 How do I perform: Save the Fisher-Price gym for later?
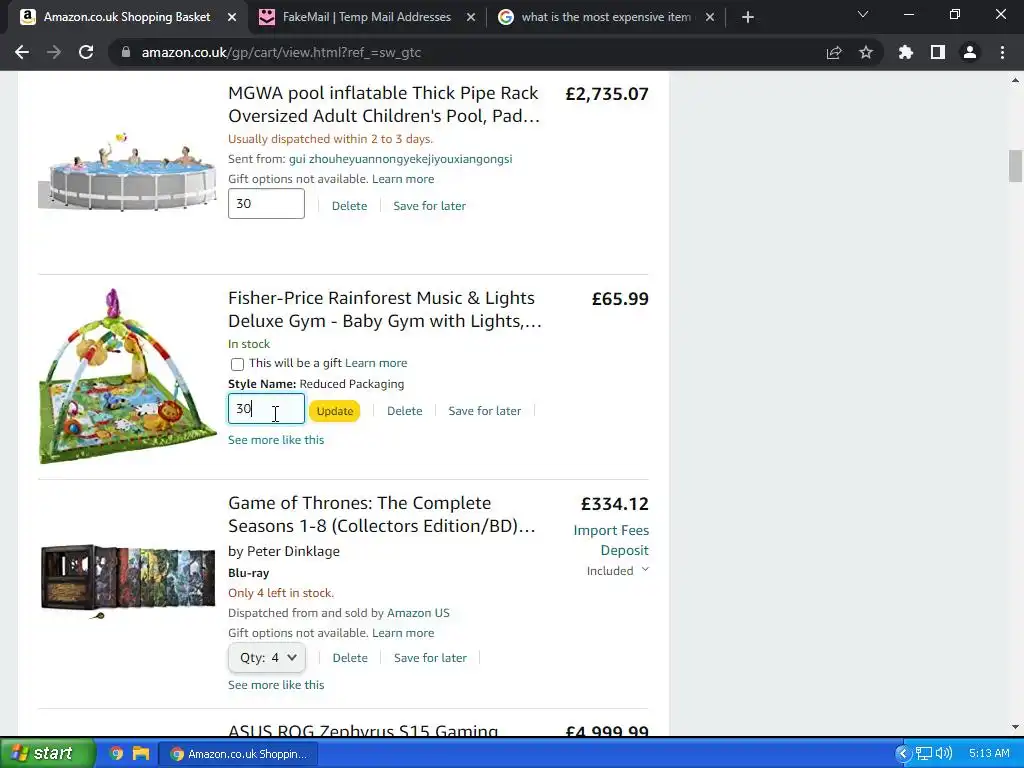(x=485, y=411)
